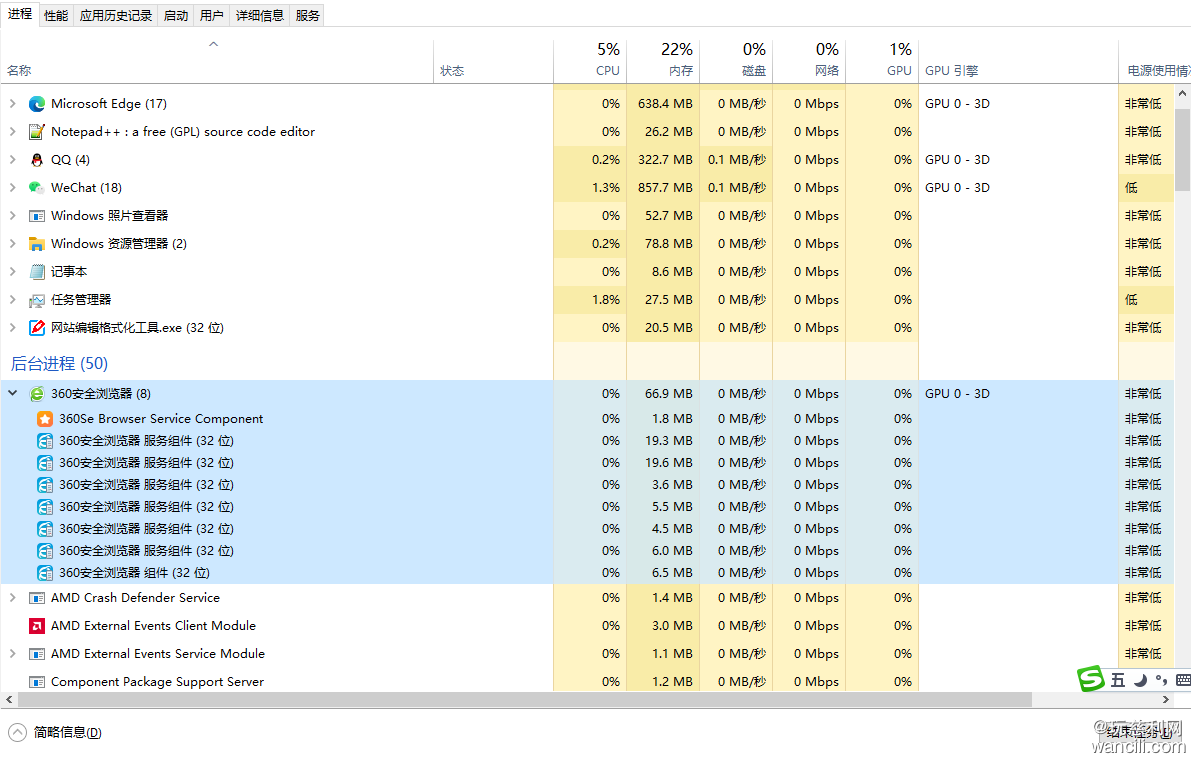Screen dimensions: 1191x757
Task: Click the Sogou input method S icon
Action: pos(1091,679)
